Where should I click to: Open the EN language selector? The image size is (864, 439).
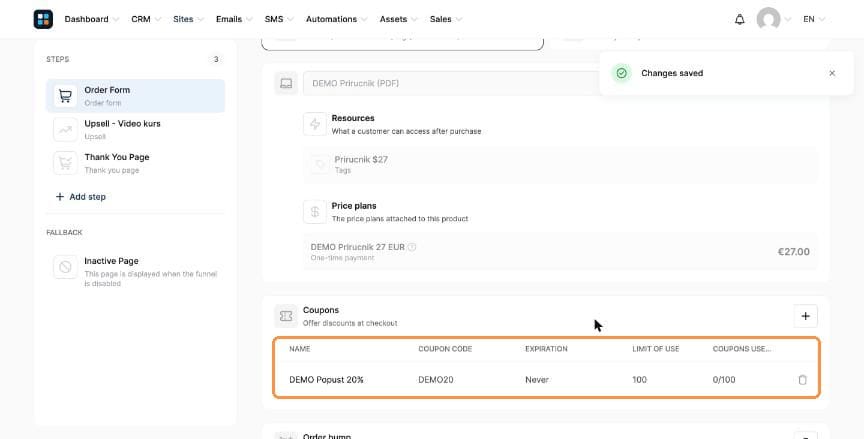pyautogui.click(x=814, y=19)
